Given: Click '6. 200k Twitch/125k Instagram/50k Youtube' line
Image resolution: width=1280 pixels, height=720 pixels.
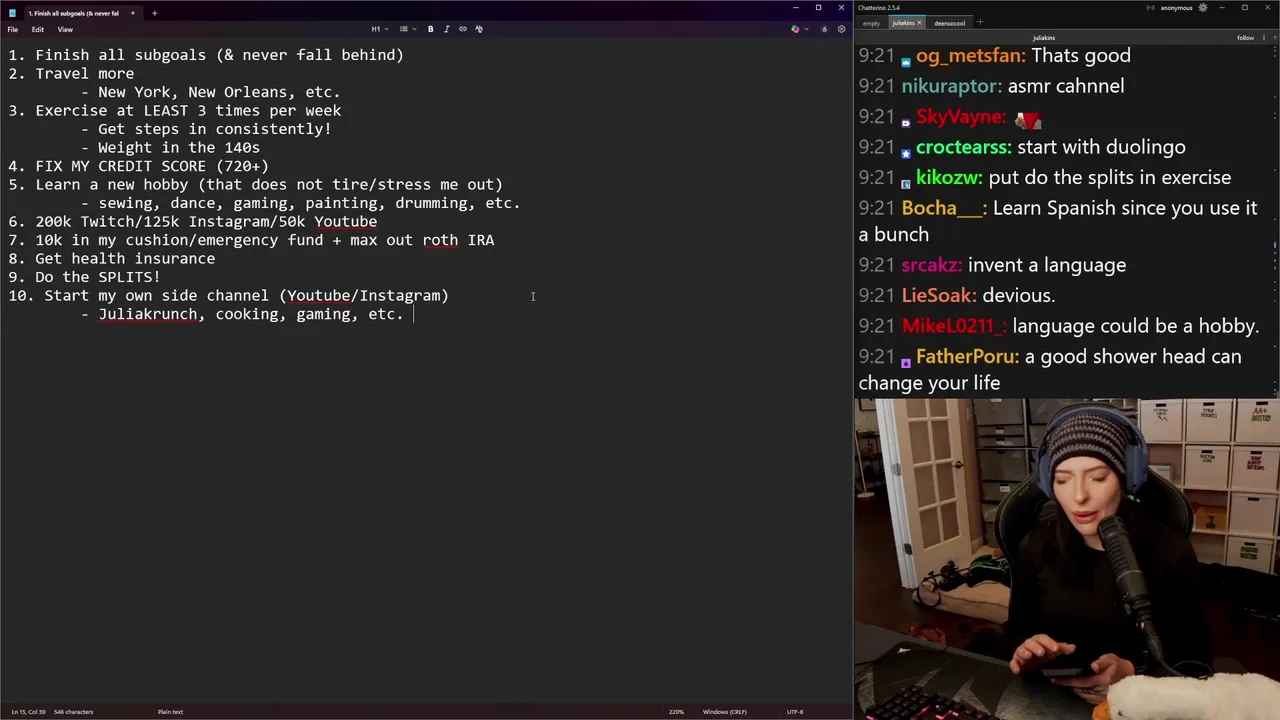Looking at the screenshot, I should [193, 222].
